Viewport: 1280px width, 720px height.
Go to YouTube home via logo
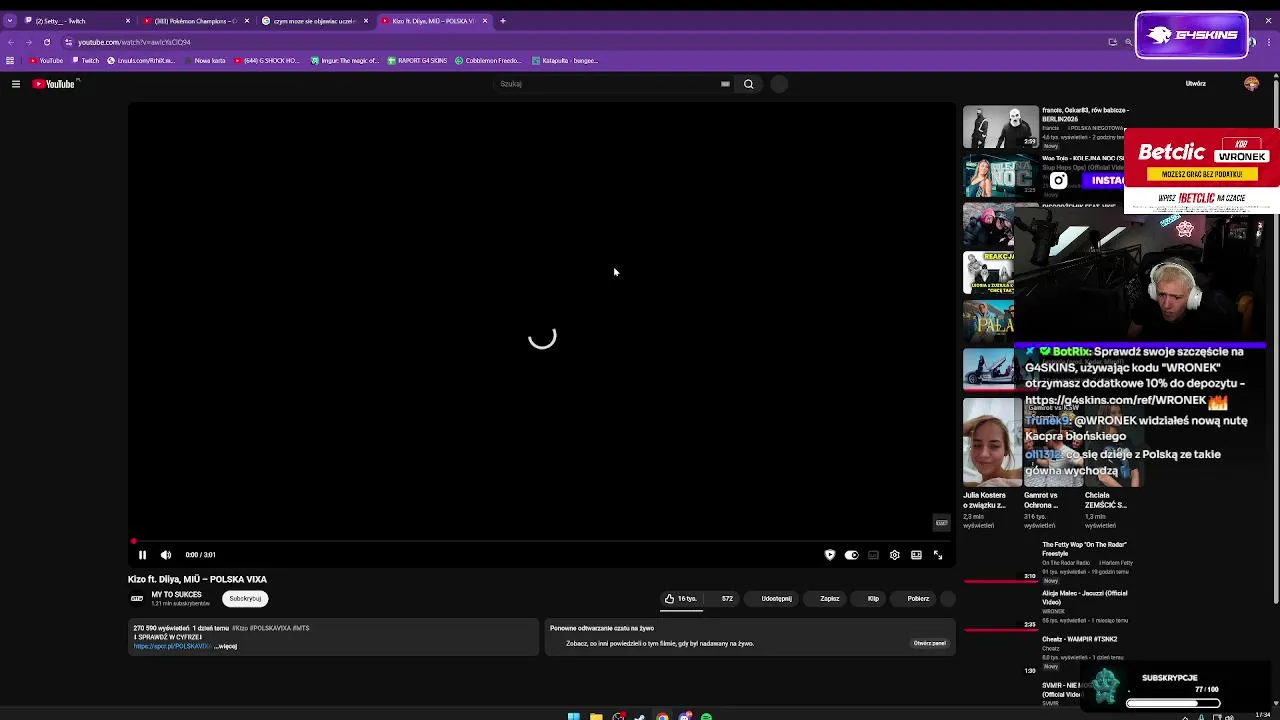pyautogui.click(x=55, y=84)
